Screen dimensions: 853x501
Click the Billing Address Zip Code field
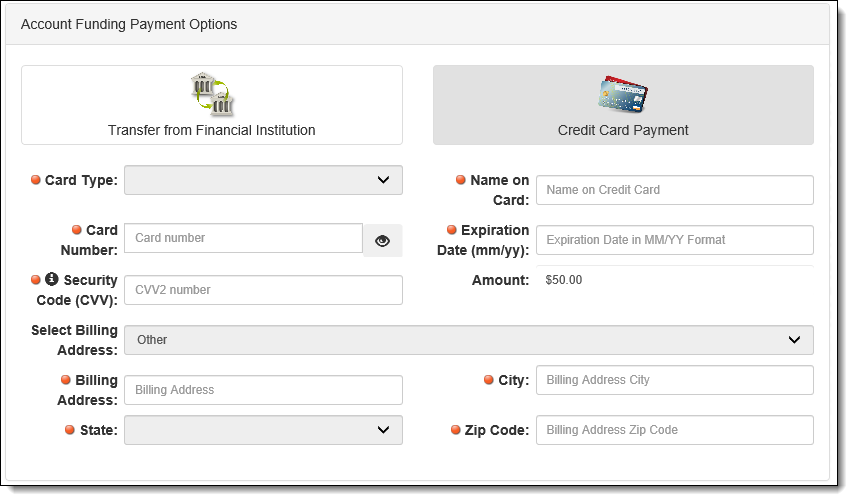click(x=675, y=430)
